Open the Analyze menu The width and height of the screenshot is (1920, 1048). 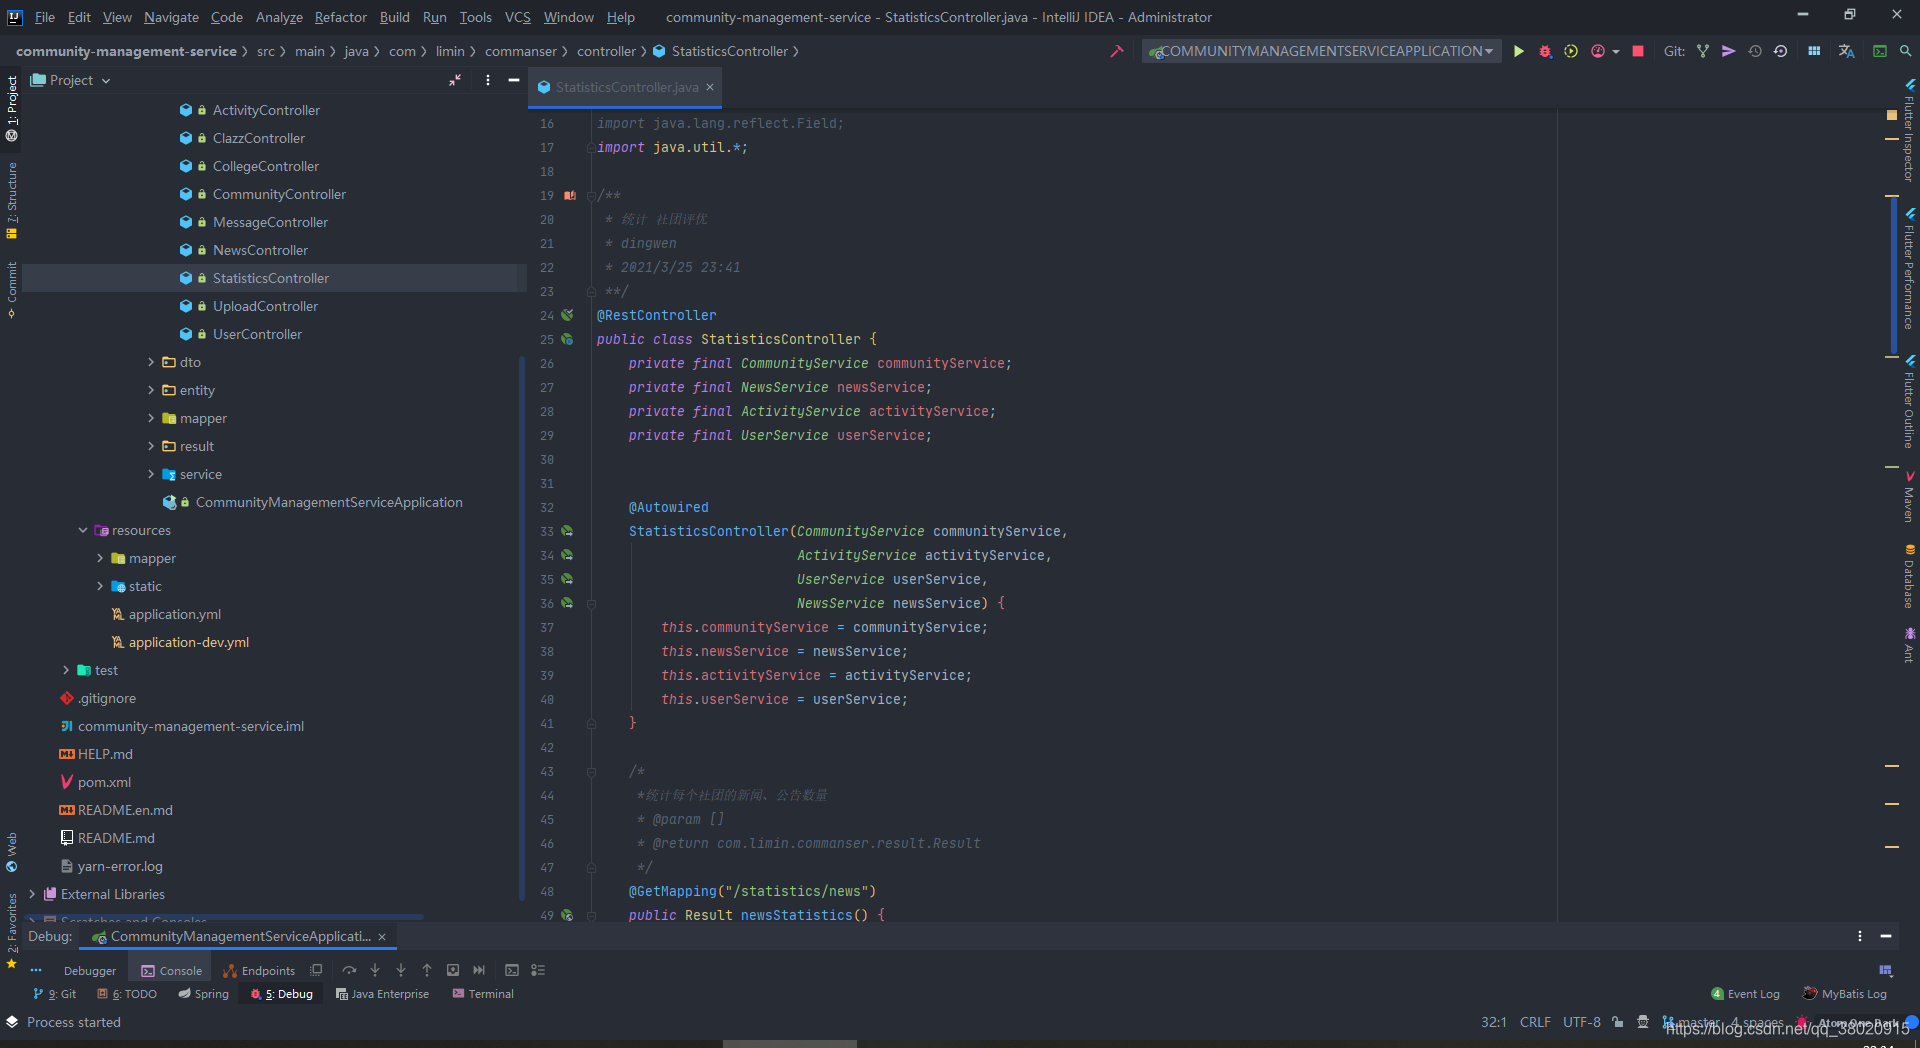[x=279, y=17]
